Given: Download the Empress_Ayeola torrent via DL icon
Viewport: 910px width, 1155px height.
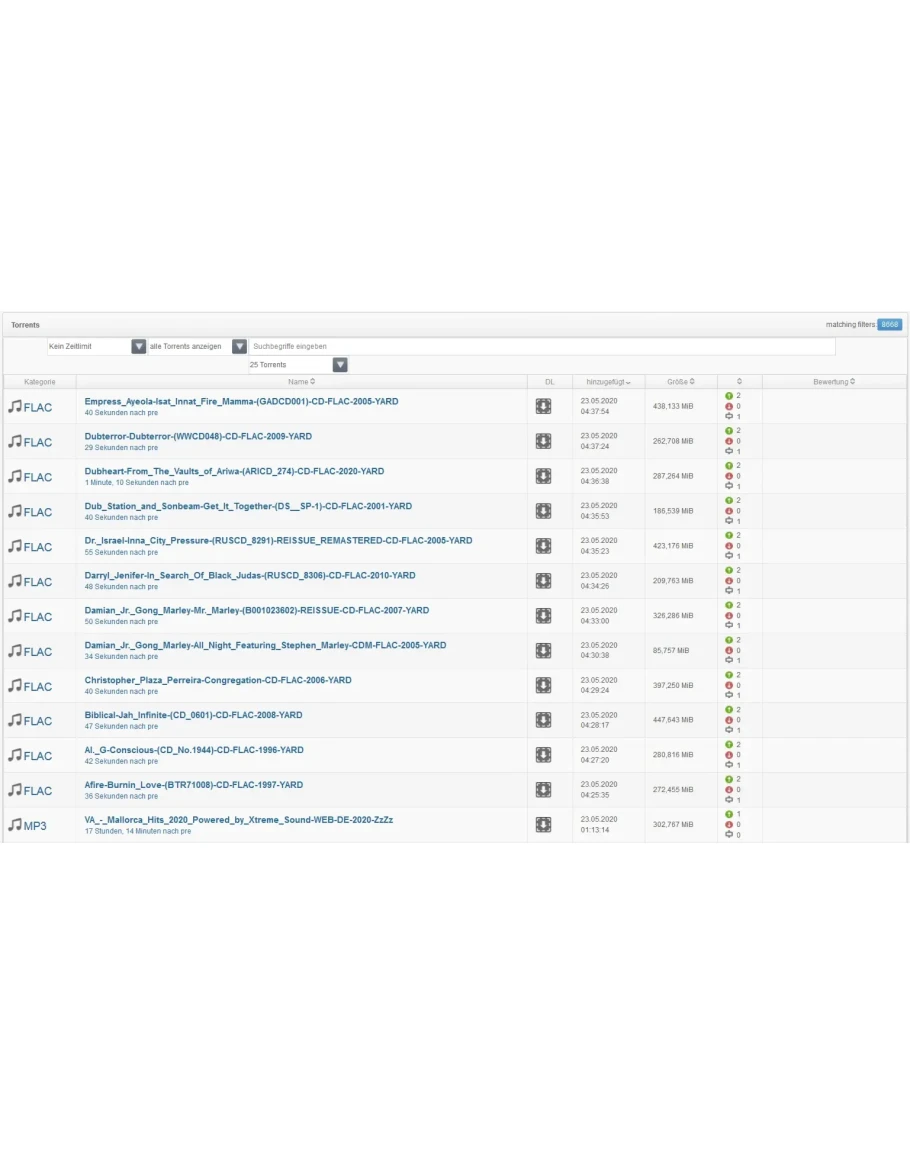Looking at the screenshot, I should tap(543, 406).
